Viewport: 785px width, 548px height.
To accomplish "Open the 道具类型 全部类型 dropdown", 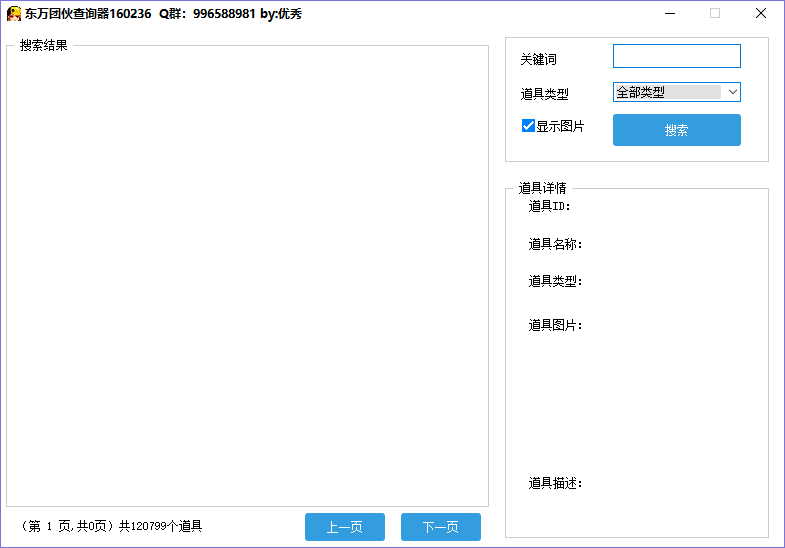I will tap(676, 92).
